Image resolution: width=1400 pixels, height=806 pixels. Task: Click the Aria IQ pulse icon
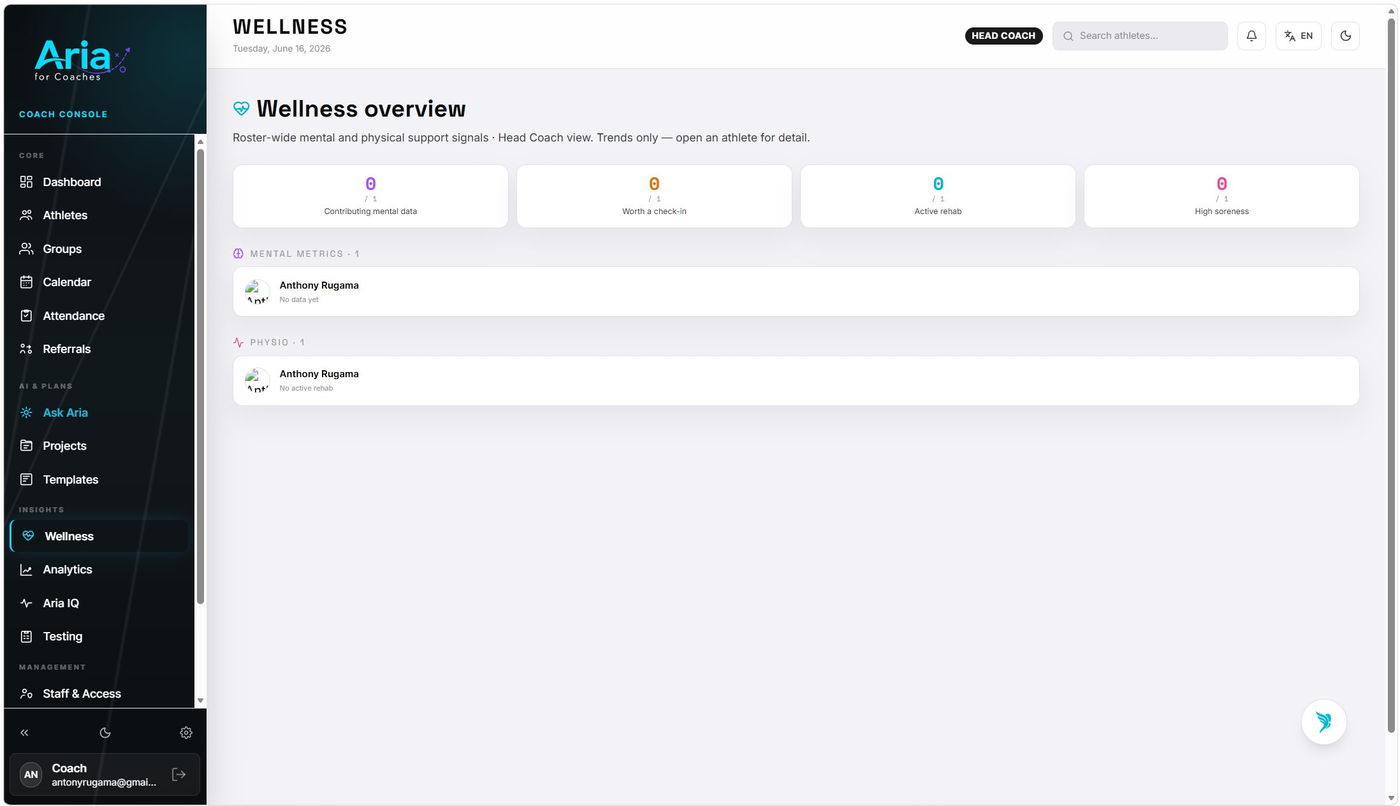pos(27,603)
